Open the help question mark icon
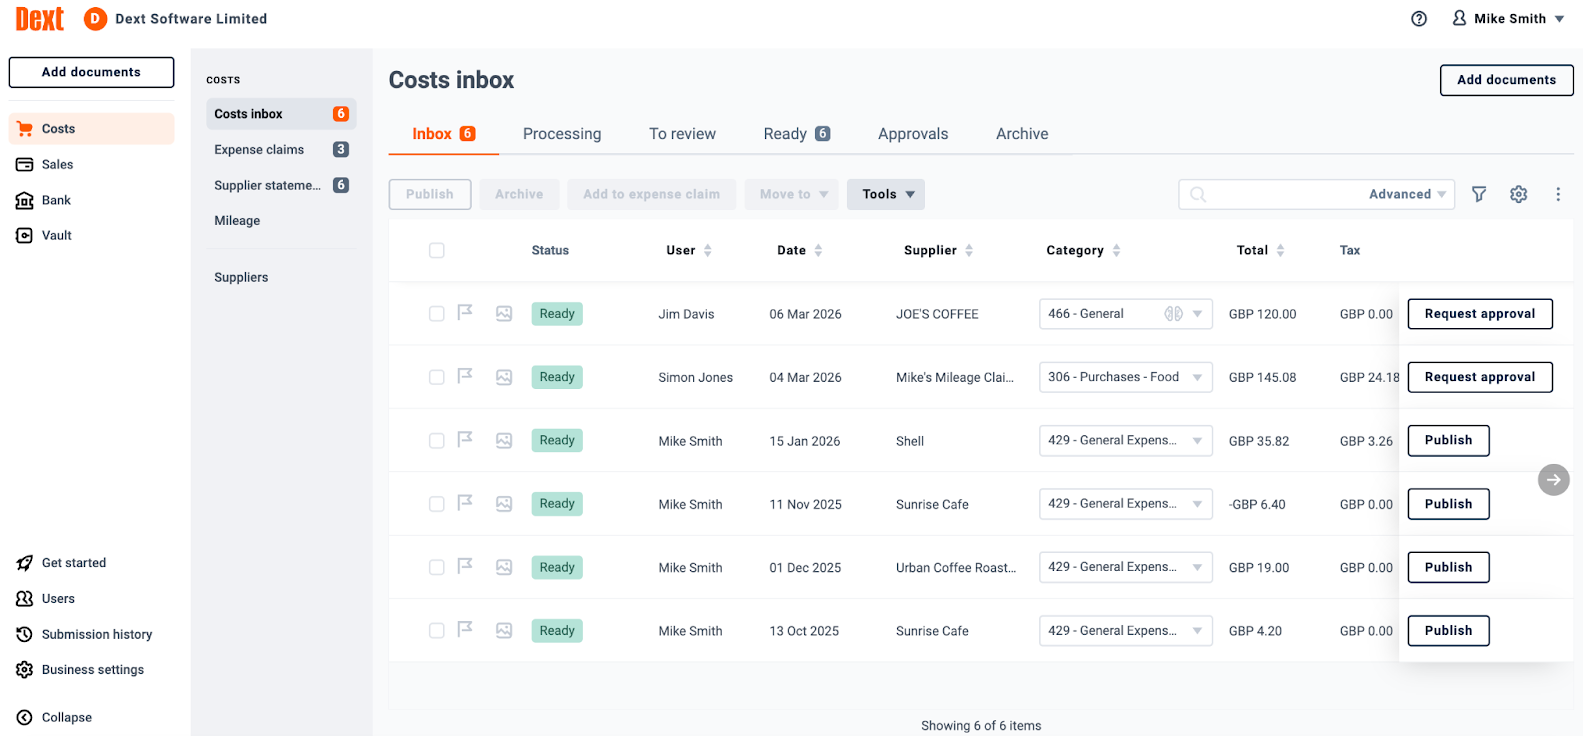Screen dimensions: 1583x736 tap(1419, 19)
